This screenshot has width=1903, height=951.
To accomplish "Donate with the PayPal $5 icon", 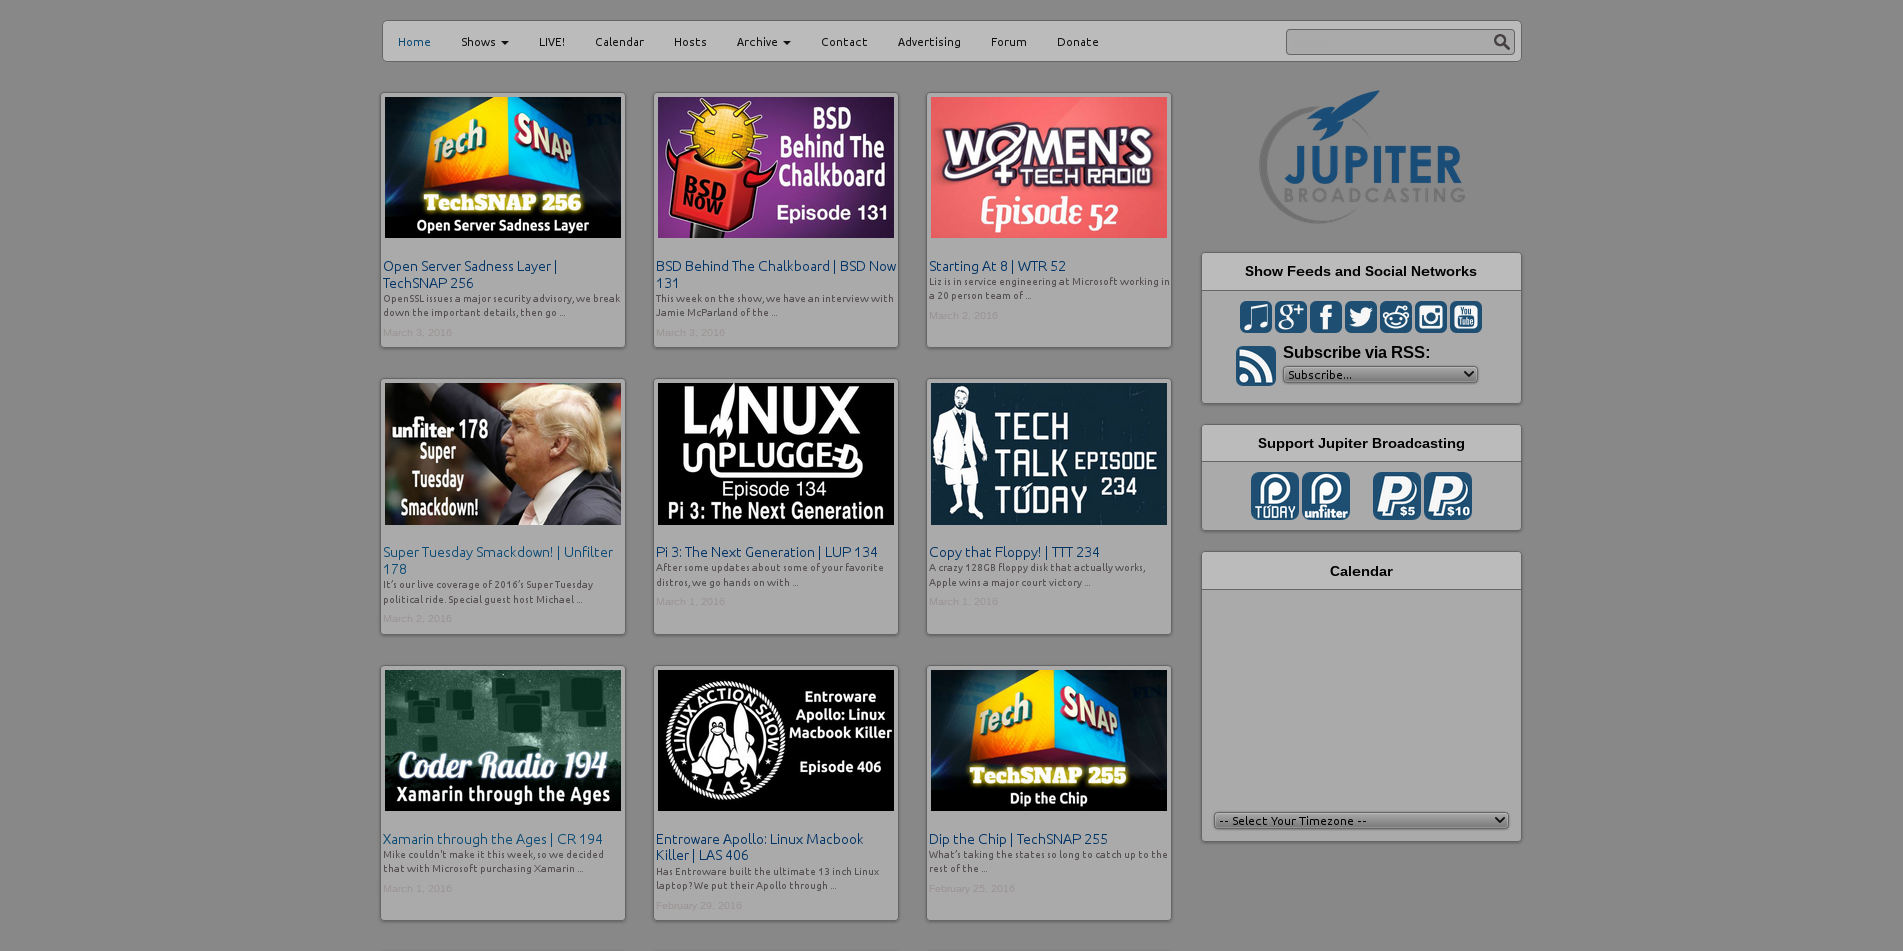I will (1397, 496).
